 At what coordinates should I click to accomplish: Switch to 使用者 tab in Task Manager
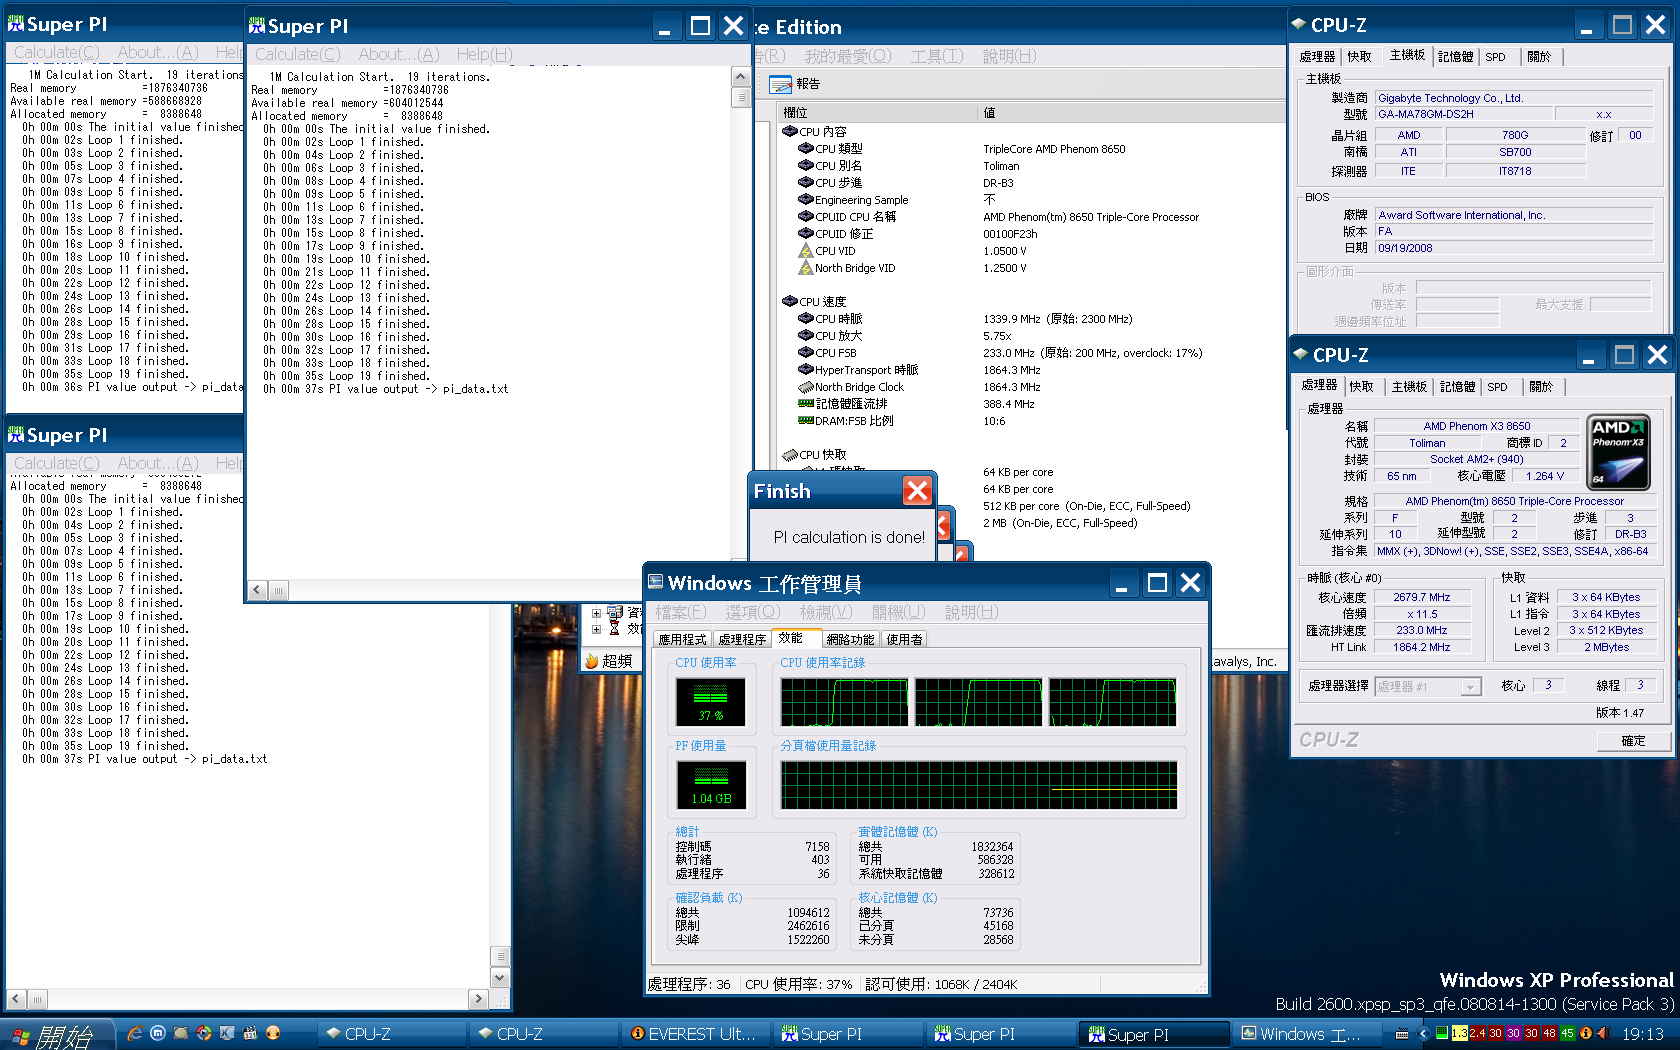(904, 639)
